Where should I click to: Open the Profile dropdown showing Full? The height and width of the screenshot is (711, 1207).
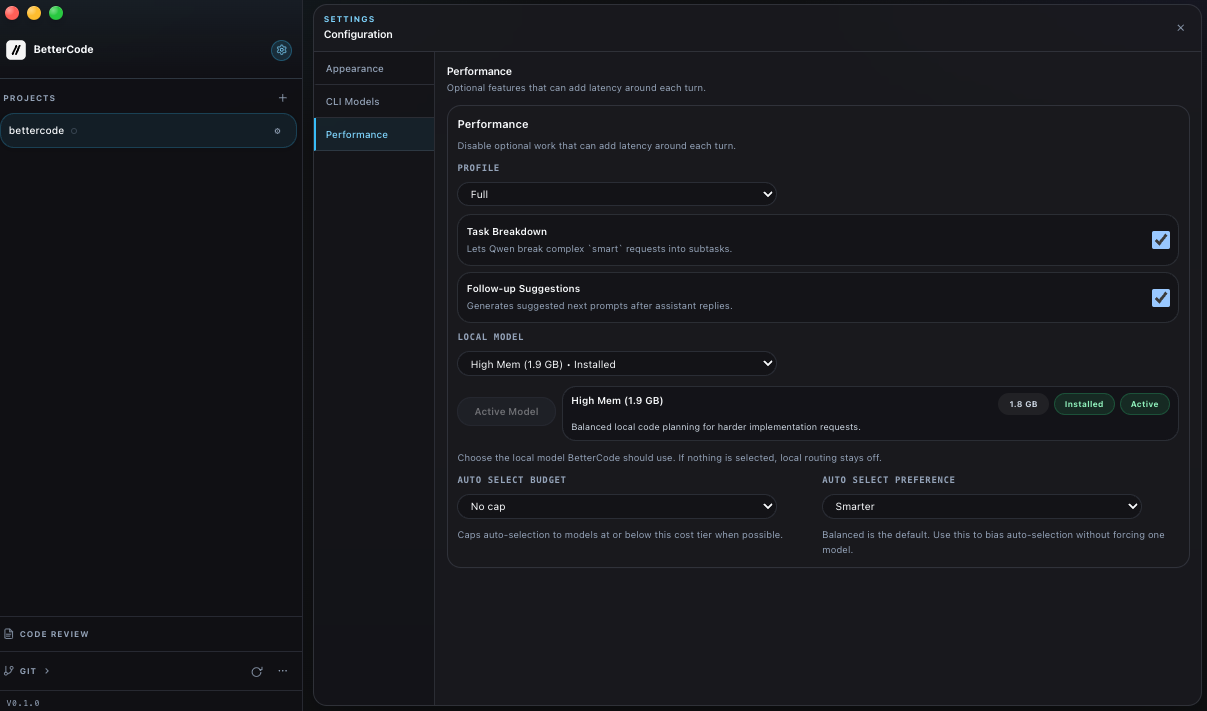pyautogui.click(x=616, y=194)
